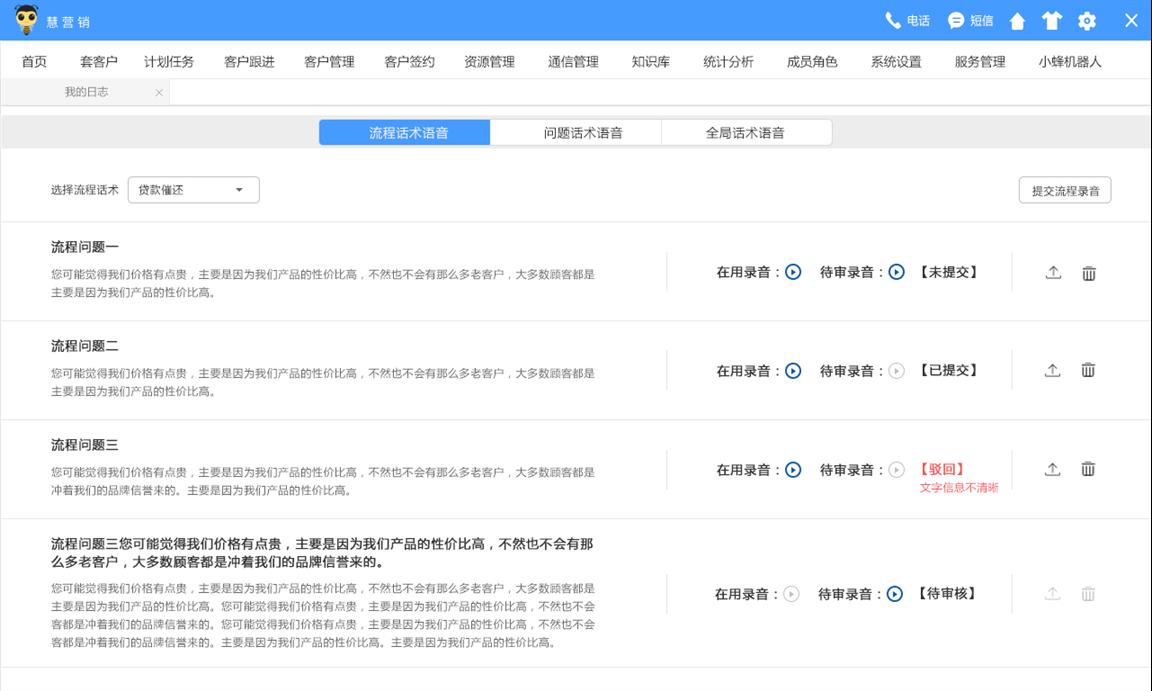
Task: Go to the home icon in header
Action: coord(1018,21)
